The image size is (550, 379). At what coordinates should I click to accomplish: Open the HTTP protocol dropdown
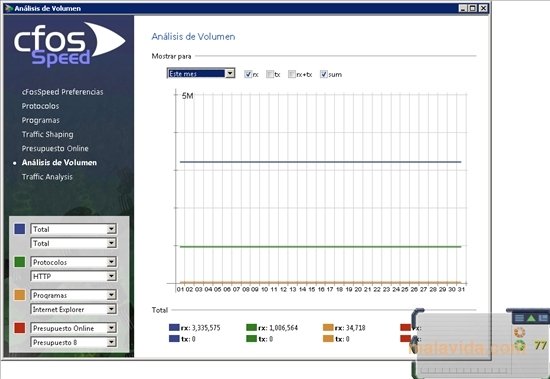[74, 276]
